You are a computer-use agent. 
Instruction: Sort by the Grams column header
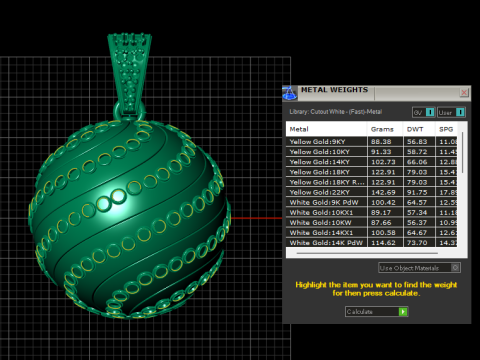(385, 129)
